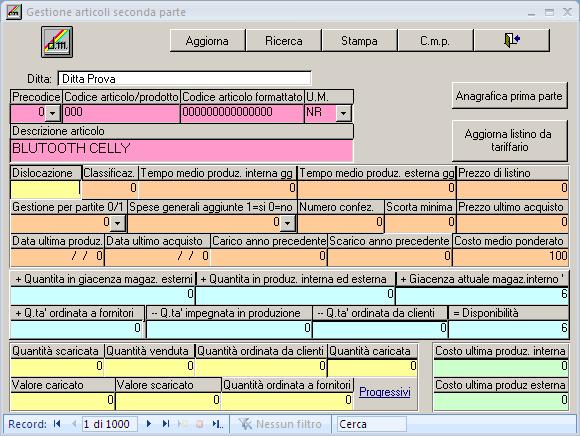Viewport: 580px width, 436px height.
Task: Click Giacenza attuale magaz.interno value field
Action: tap(482, 295)
